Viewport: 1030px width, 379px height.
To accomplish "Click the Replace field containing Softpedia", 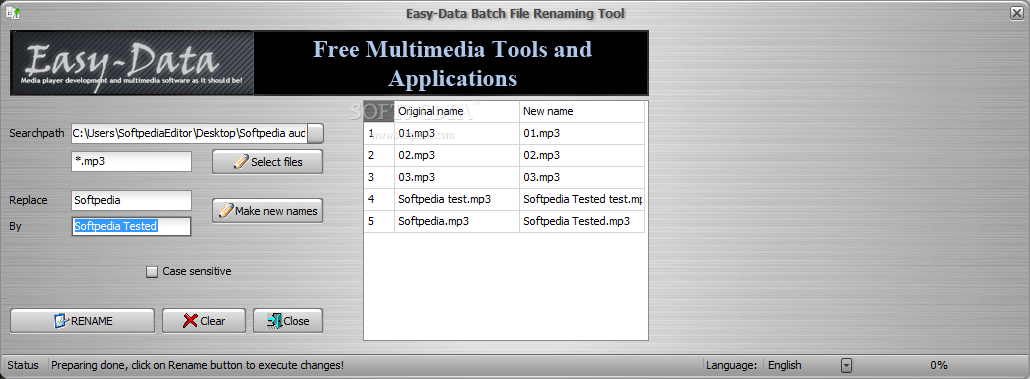I will tap(131, 200).
